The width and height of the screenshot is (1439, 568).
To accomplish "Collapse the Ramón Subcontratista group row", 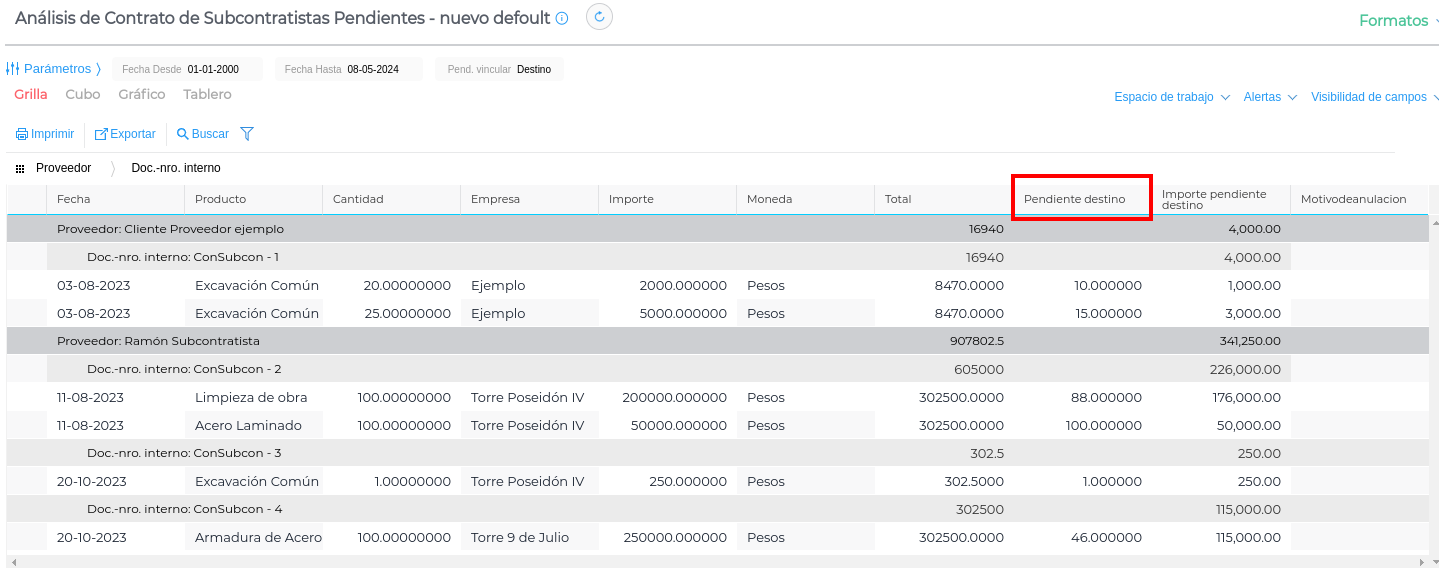I will tap(158, 341).
